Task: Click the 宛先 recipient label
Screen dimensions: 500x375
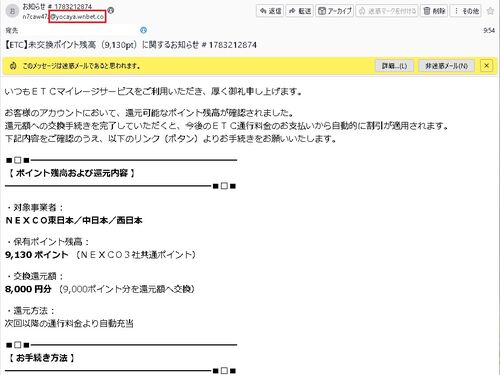Action: (12, 31)
